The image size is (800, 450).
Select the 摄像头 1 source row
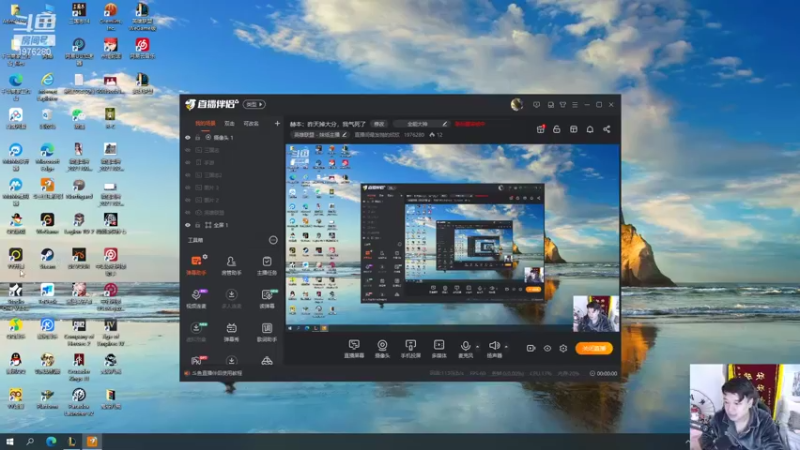pyautogui.click(x=232, y=138)
